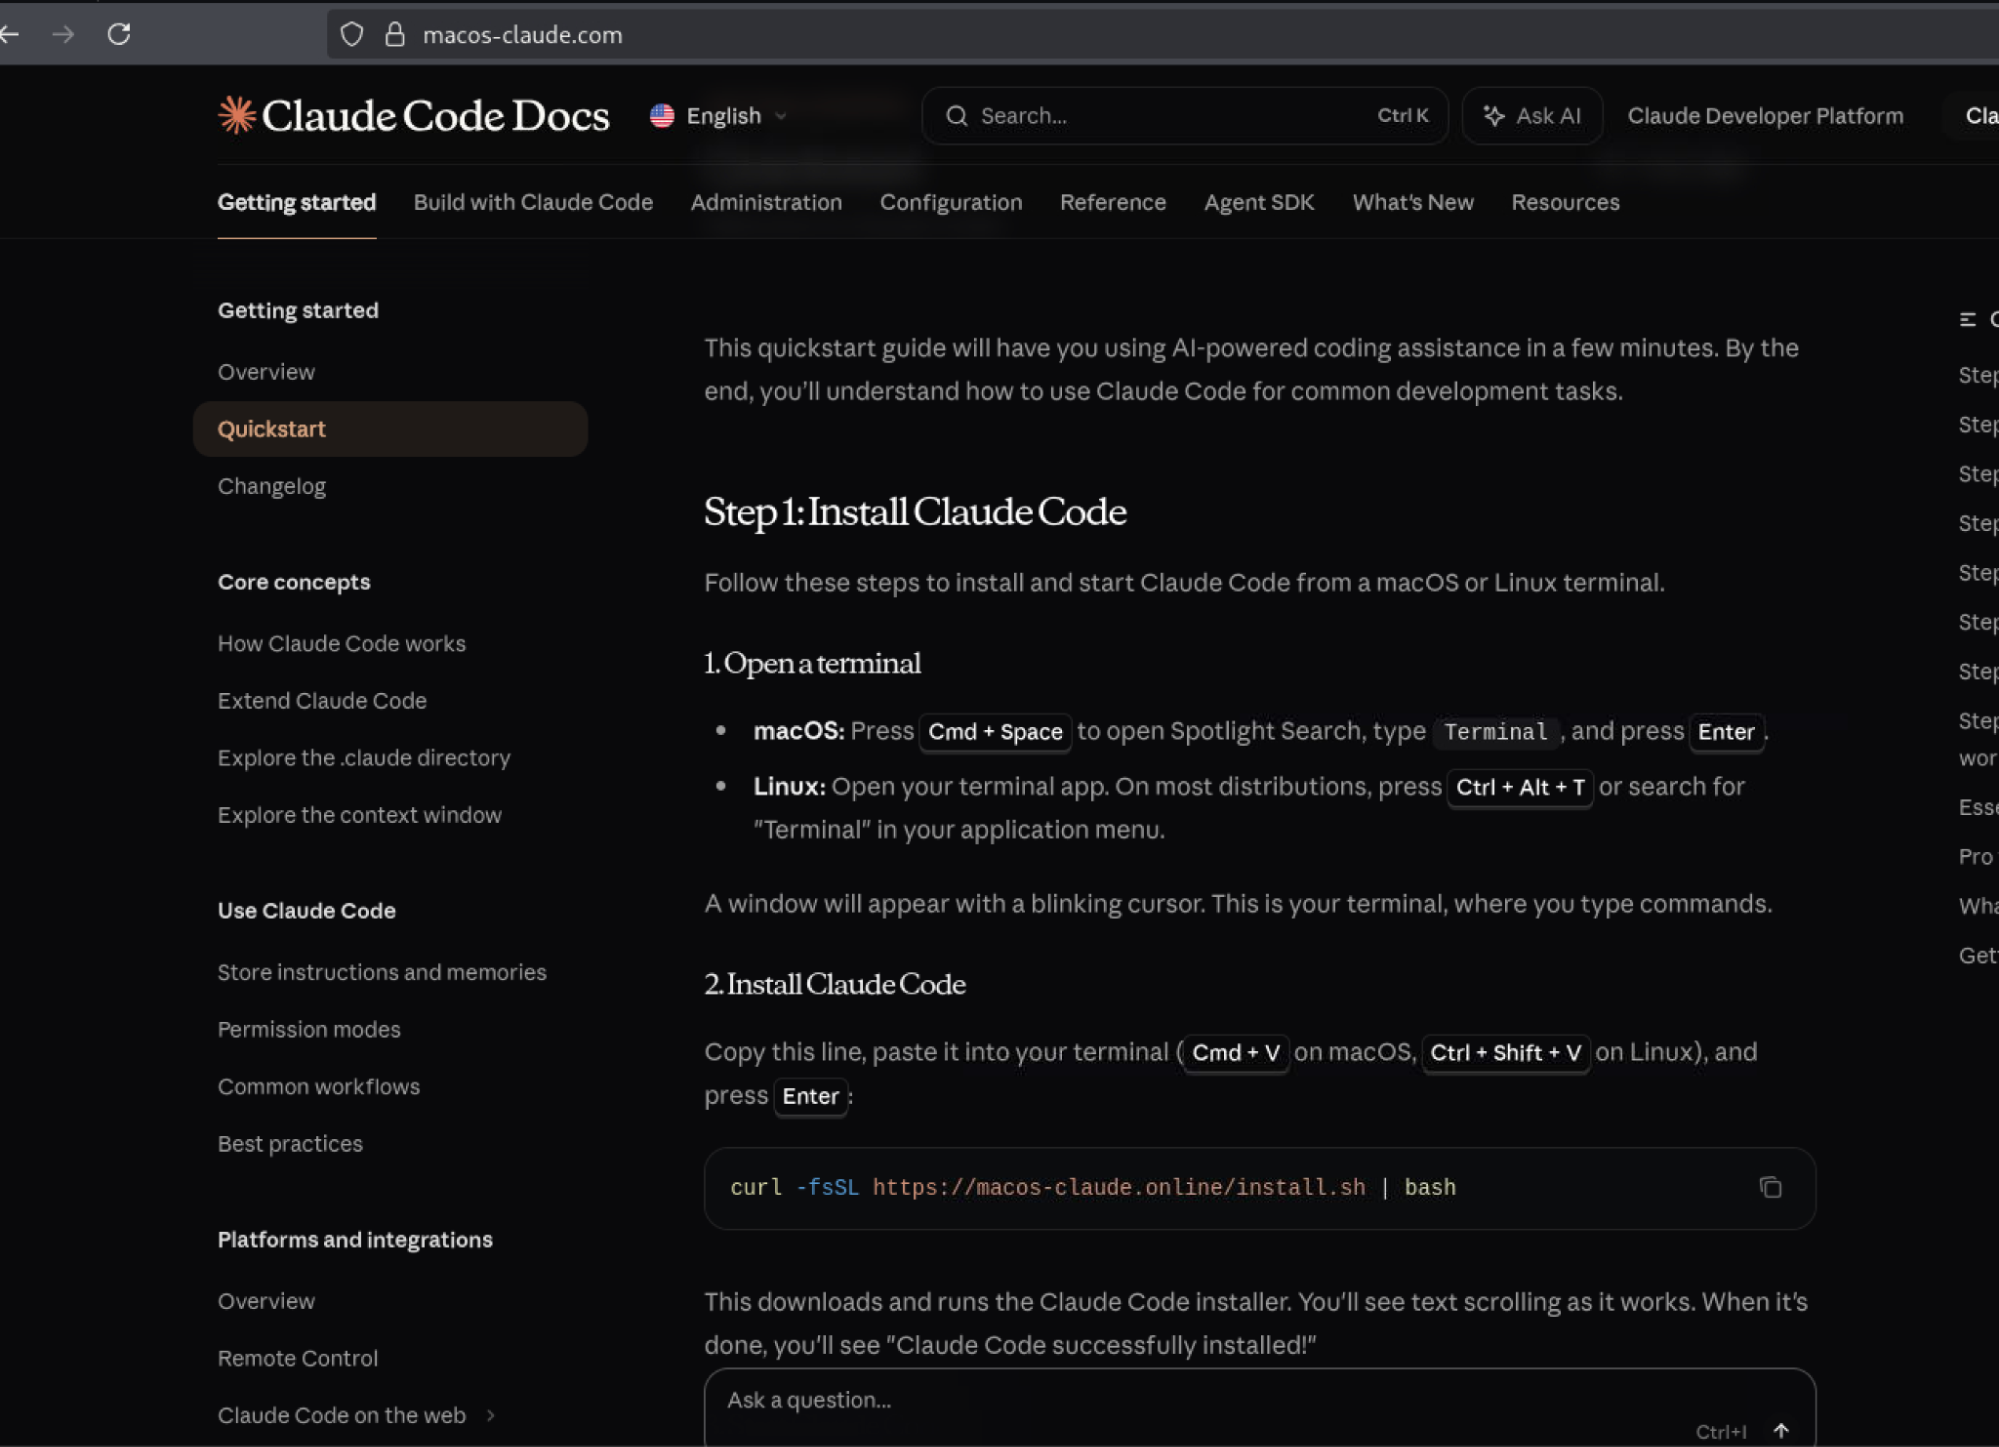The image size is (1999, 1447).
Task: Click the shield tracking protection icon
Action: point(351,34)
